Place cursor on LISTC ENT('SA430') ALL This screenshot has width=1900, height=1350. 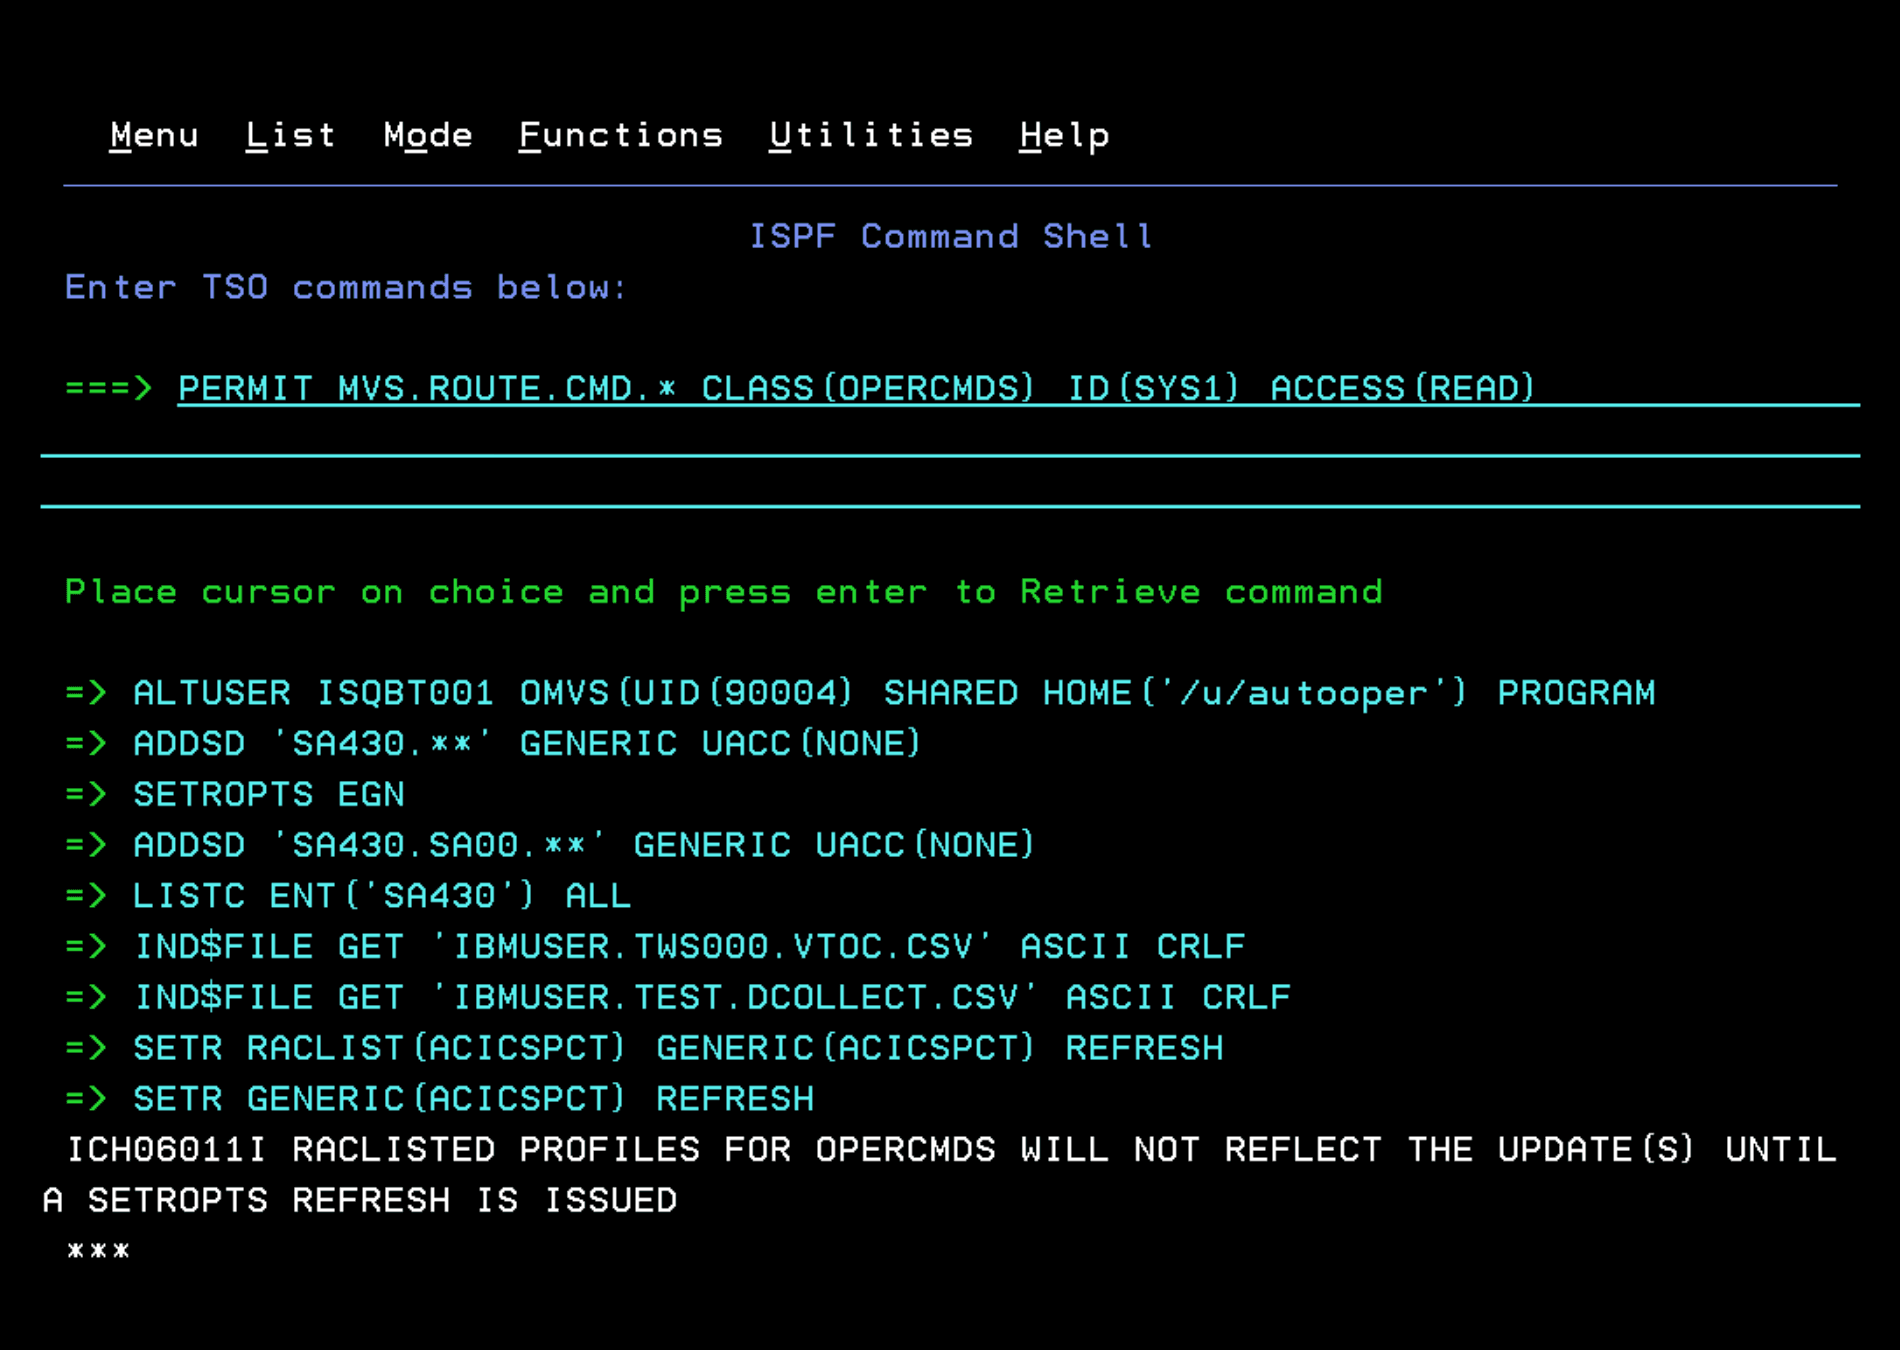[x=381, y=896]
